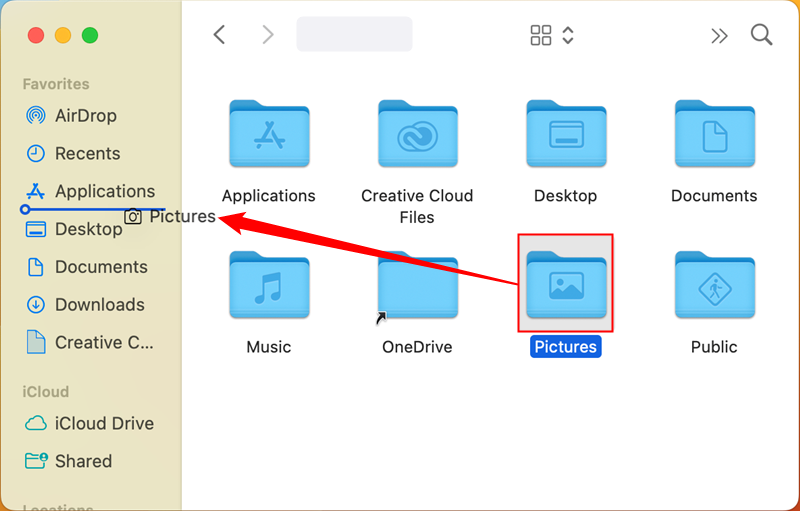Open iCloud Drive in the sidebar
Image resolution: width=800 pixels, height=511 pixels.
(x=89, y=423)
